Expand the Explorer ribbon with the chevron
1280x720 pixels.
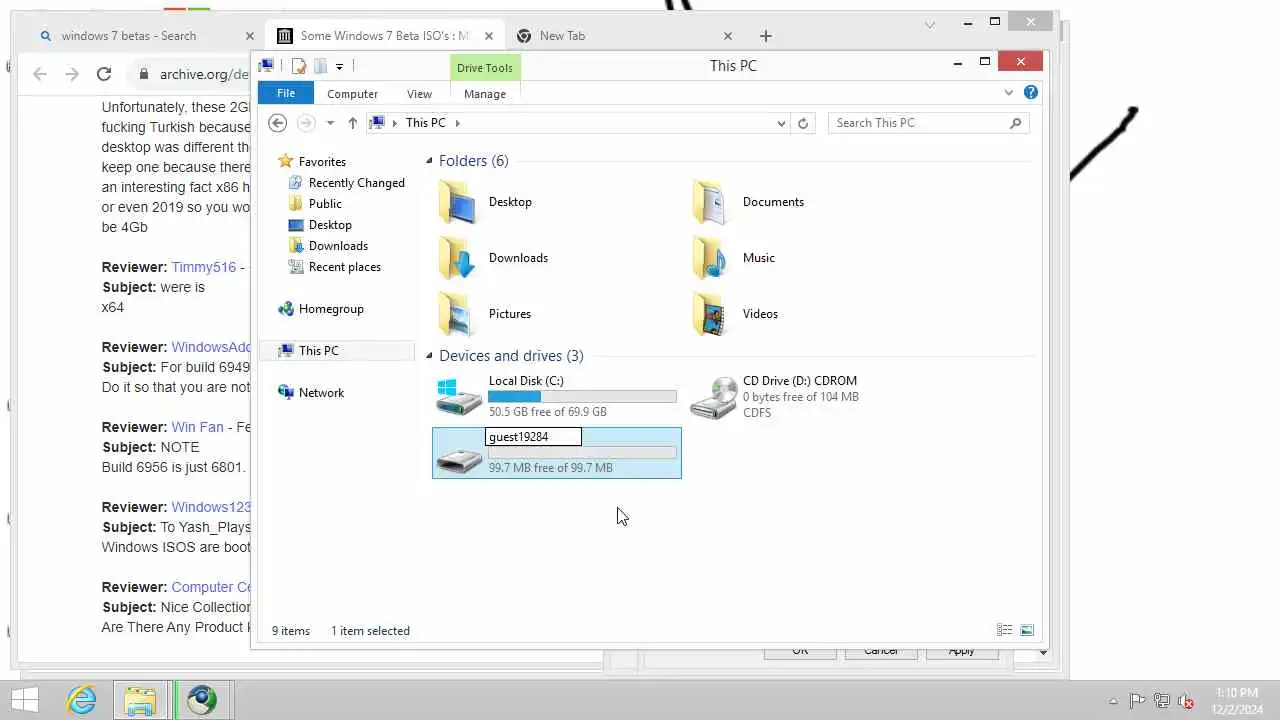[x=1008, y=93]
